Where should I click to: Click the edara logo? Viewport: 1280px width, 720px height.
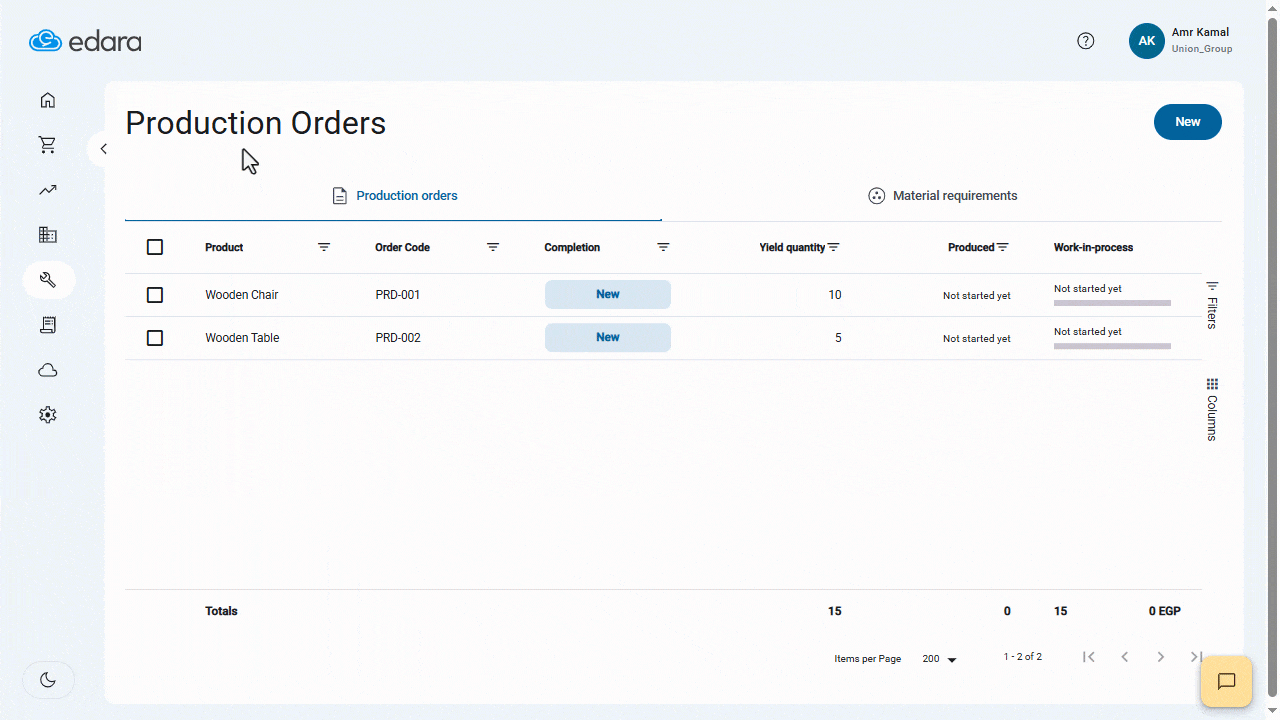85,41
